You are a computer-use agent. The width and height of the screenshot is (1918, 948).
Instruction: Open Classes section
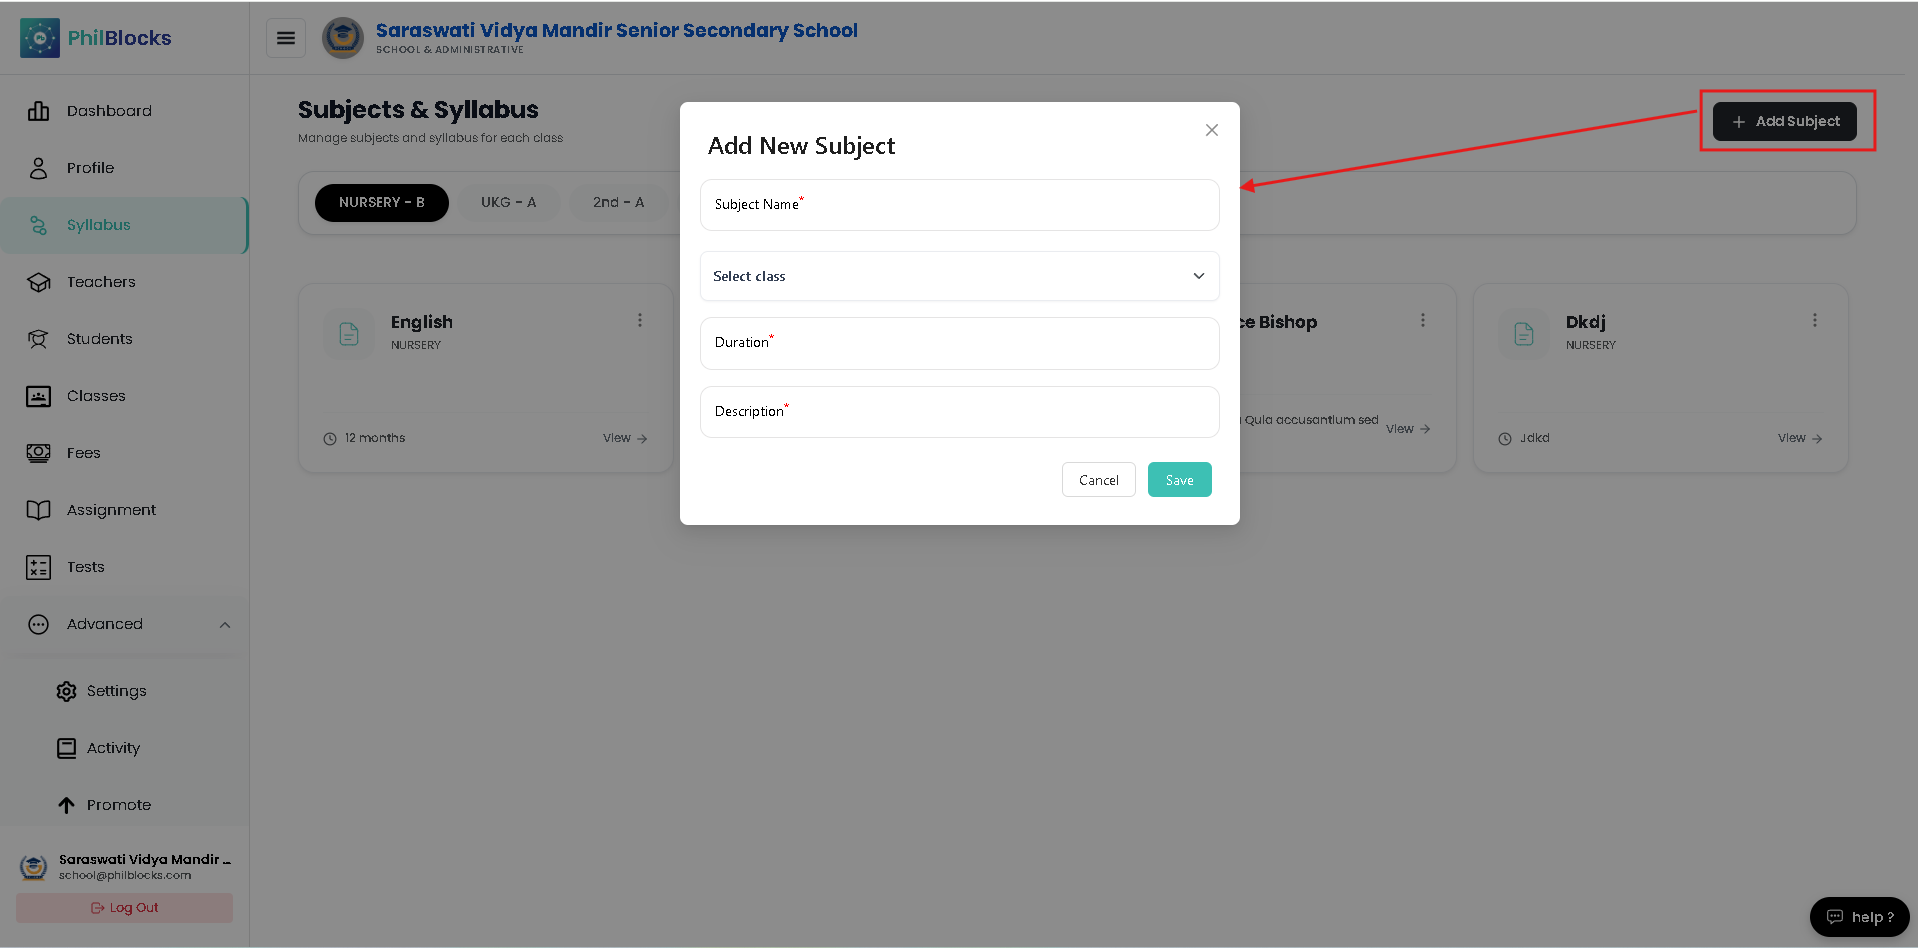125,396
